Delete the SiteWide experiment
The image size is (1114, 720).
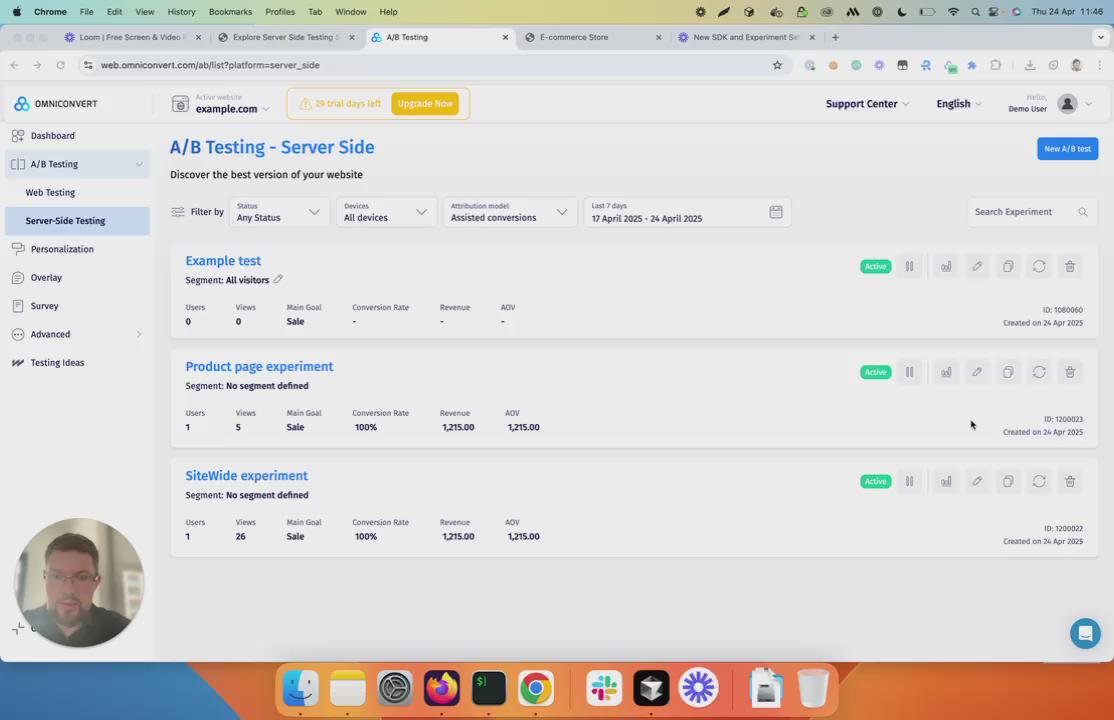click(1070, 482)
